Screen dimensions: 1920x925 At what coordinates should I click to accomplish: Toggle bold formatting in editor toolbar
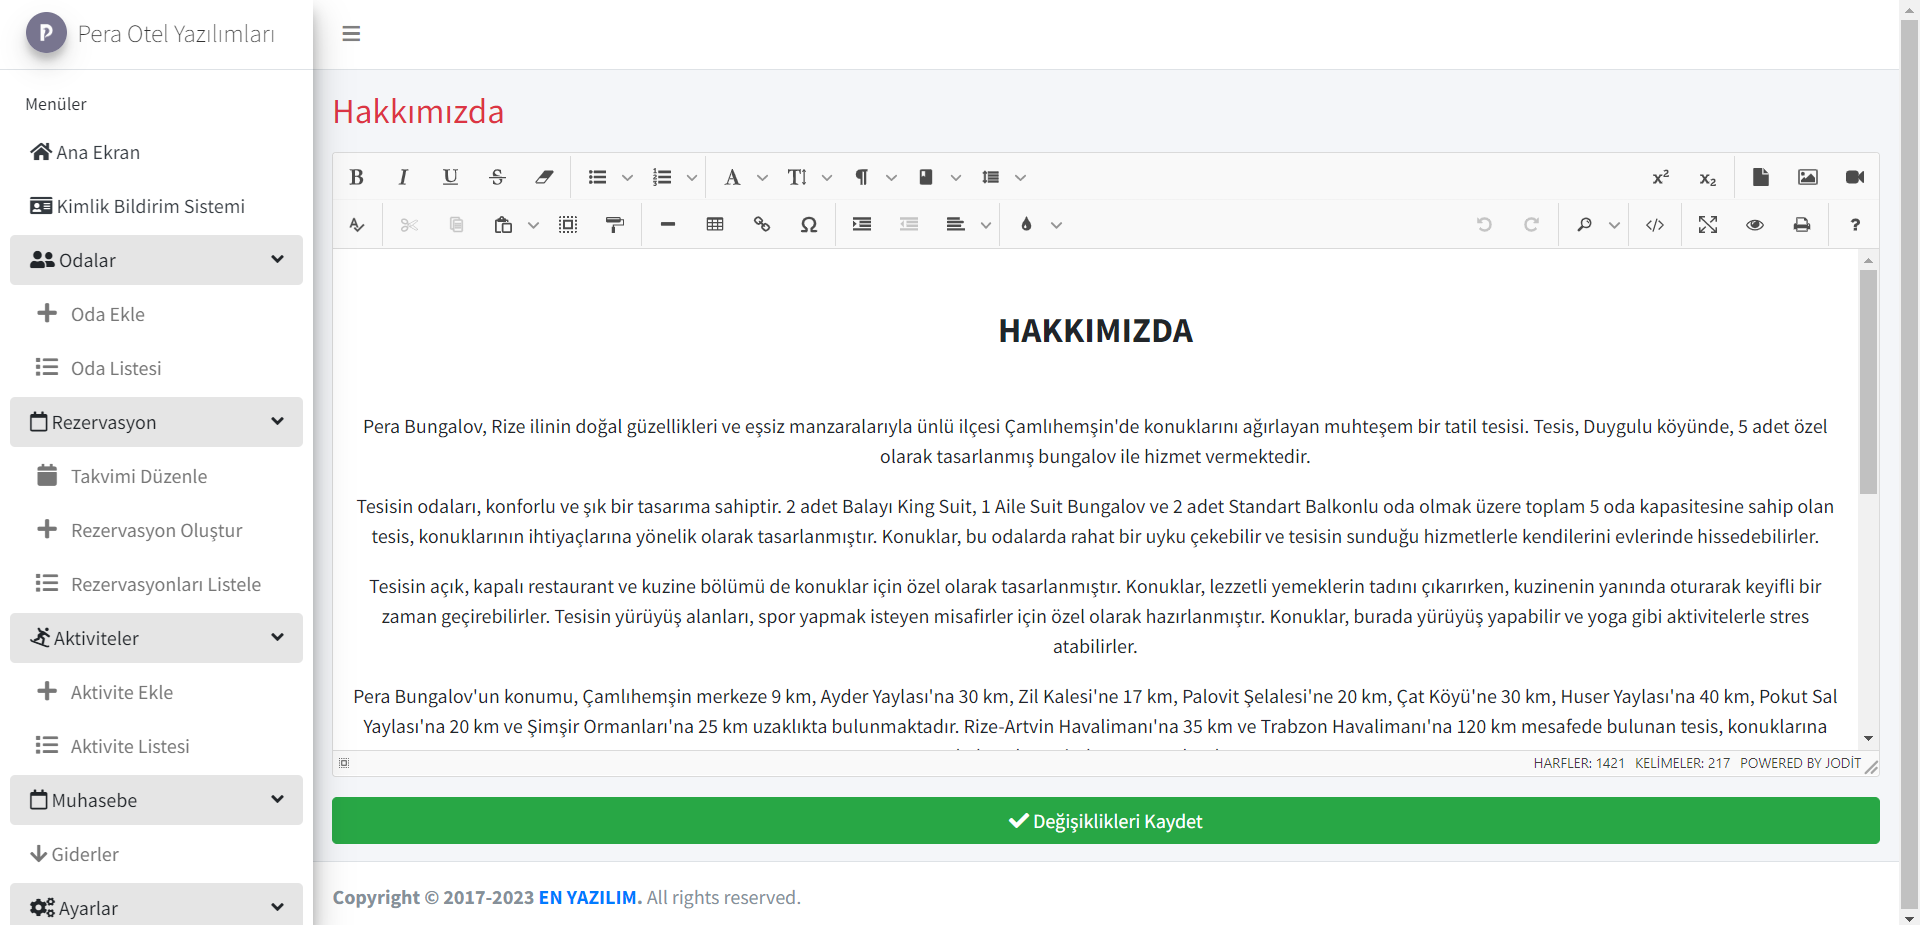pyautogui.click(x=356, y=177)
